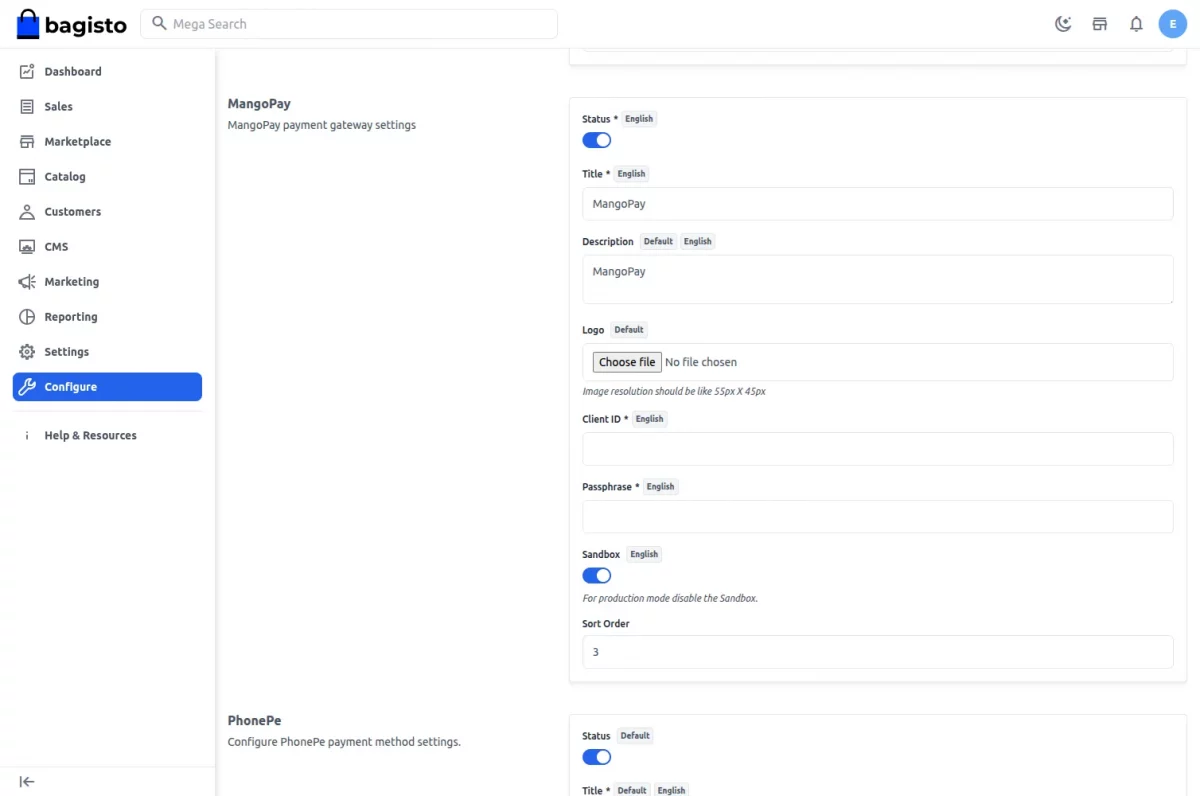Click "Configure PhonePe payment method settings." text

click(344, 742)
